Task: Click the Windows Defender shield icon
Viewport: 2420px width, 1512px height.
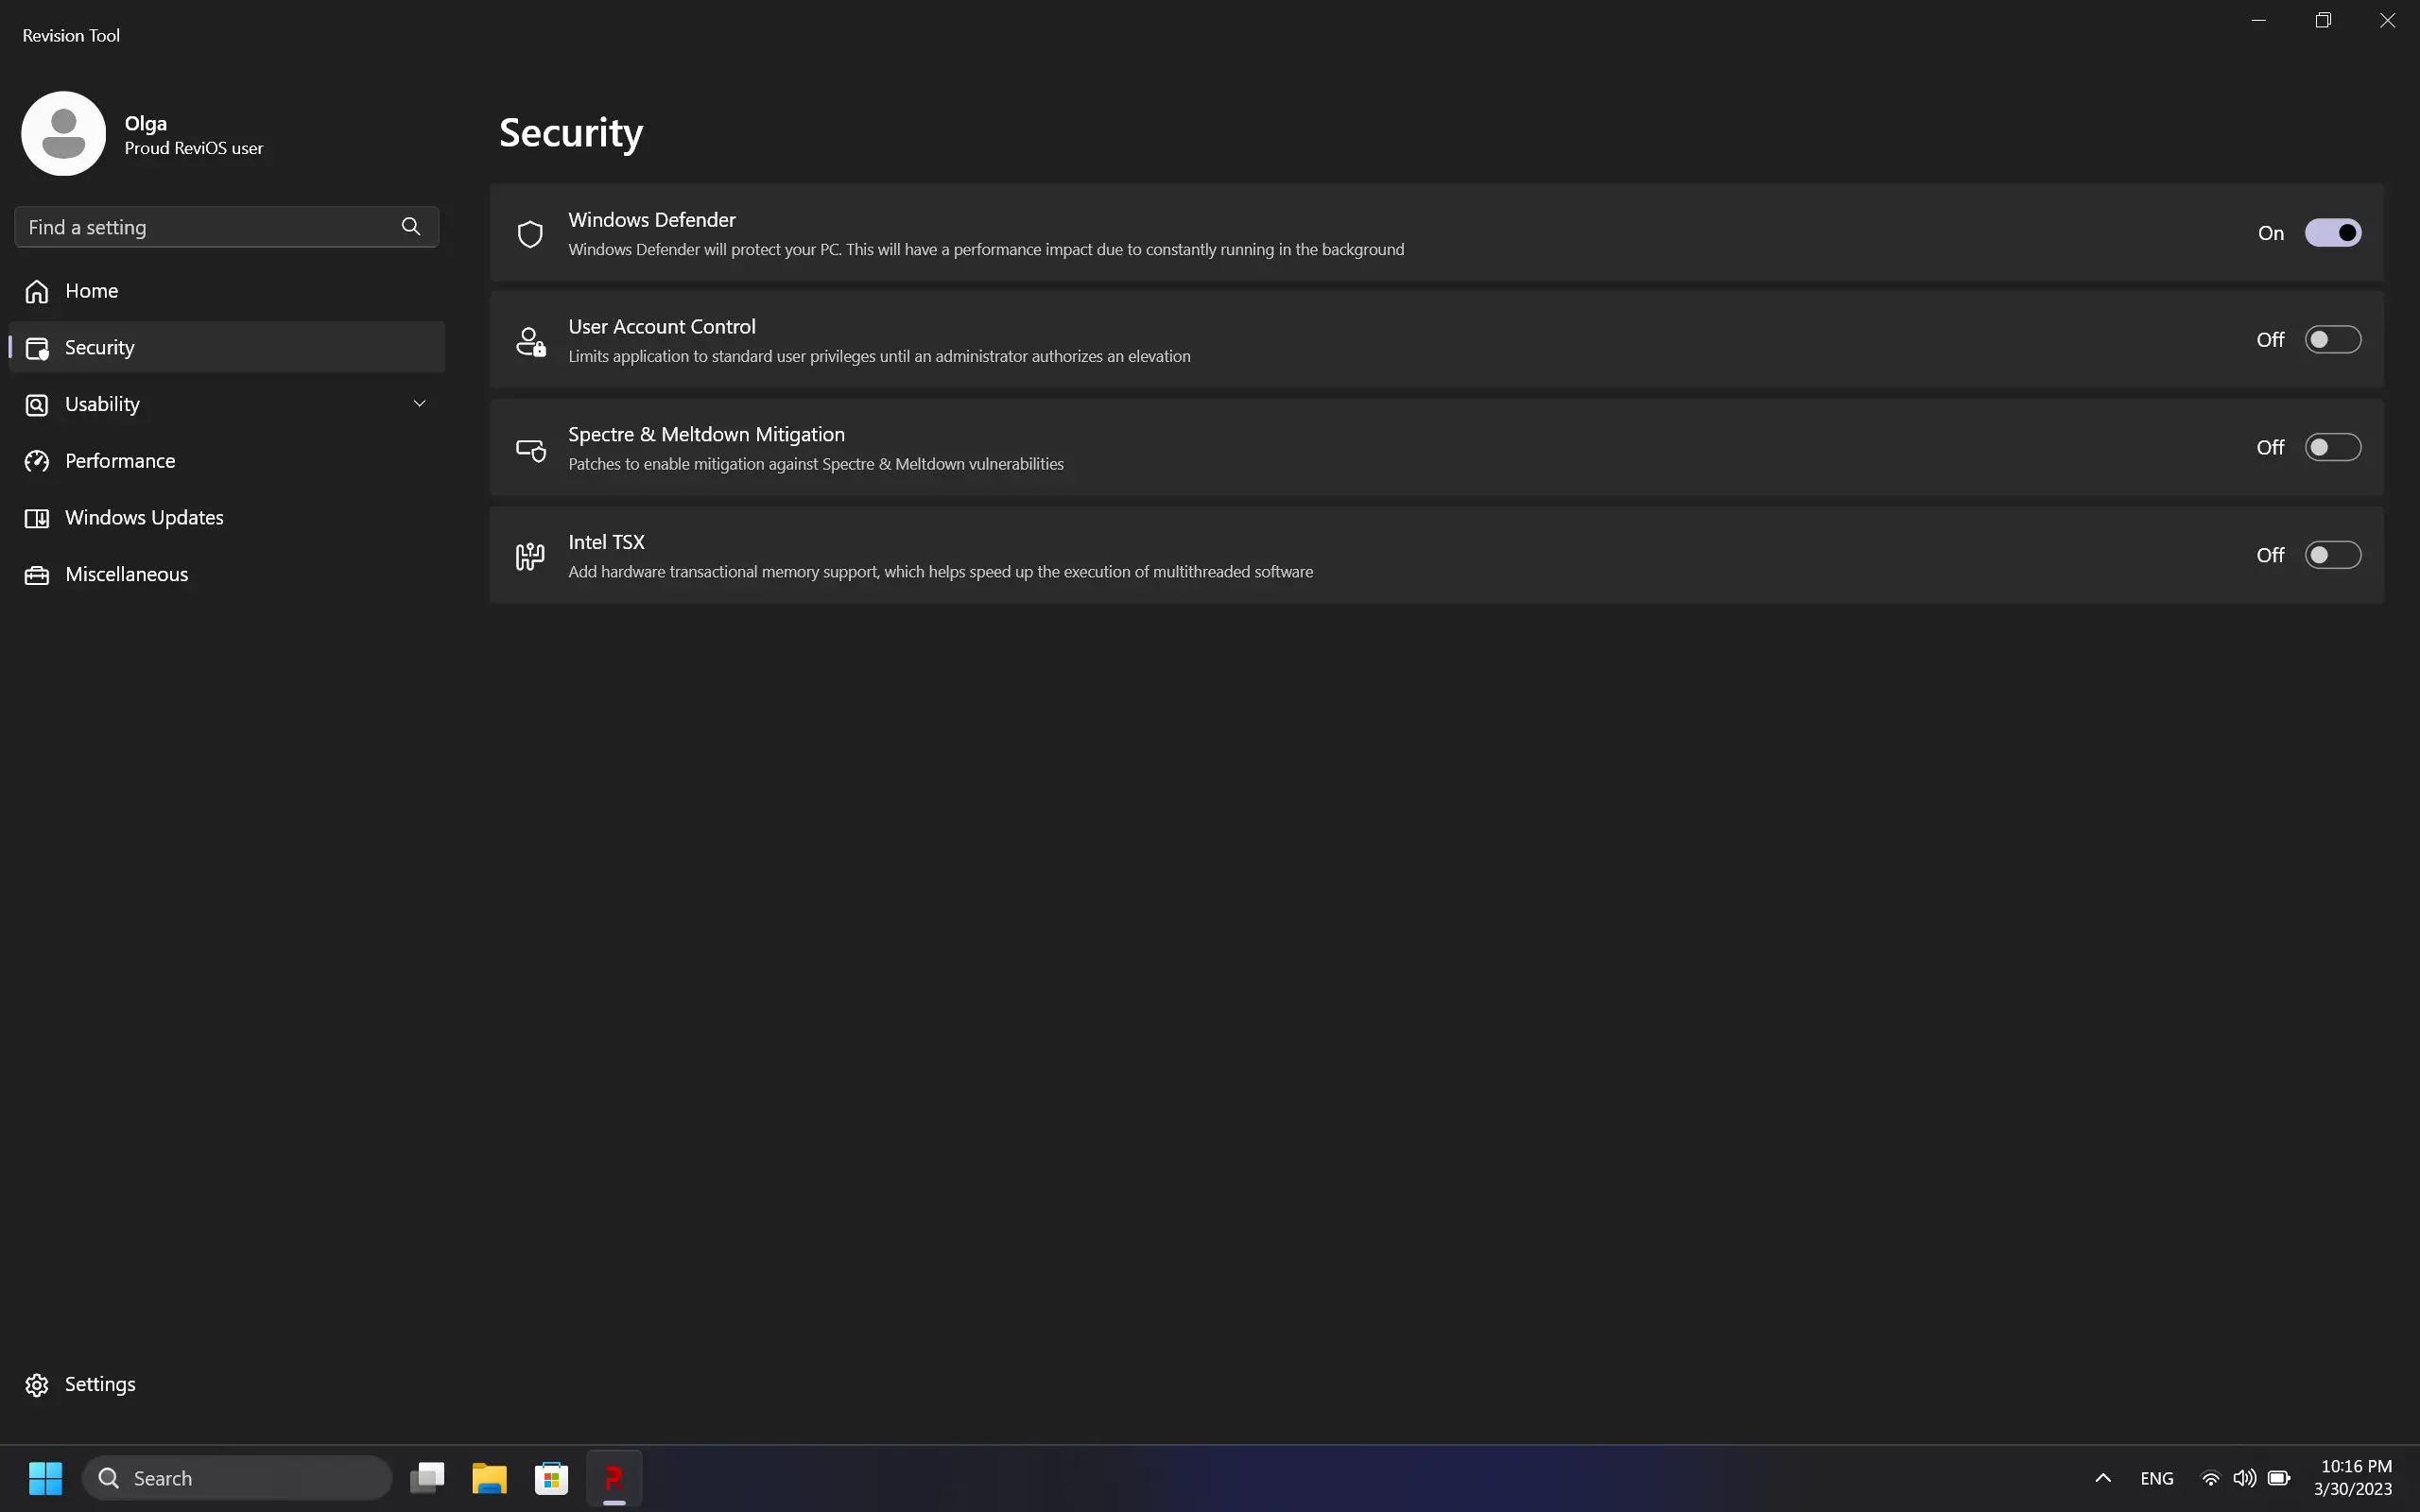Action: pyautogui.click(x=530, y=234)
